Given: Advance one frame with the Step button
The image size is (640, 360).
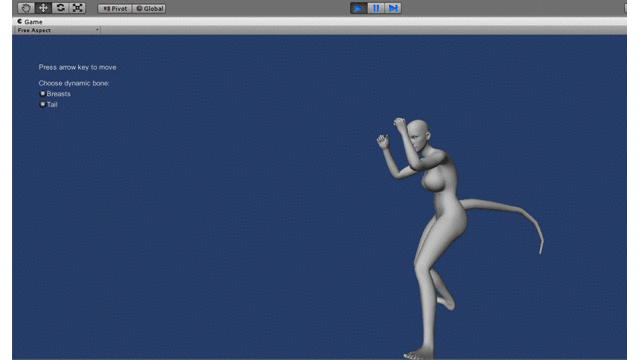Looking at the screenshot, I should pyautogui.click(x=393, y=8).
